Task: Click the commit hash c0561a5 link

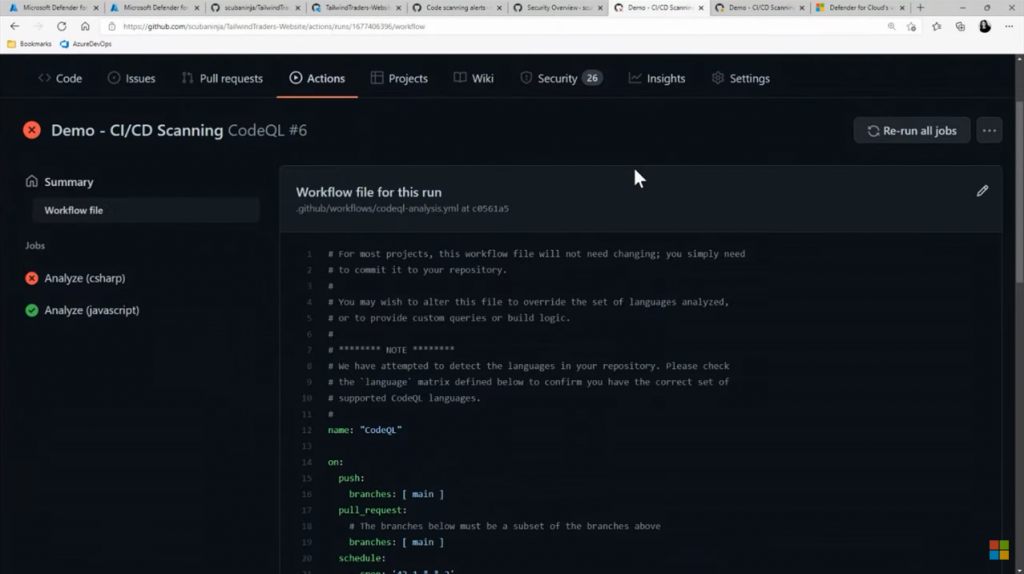Action: [x=490, y=208]
